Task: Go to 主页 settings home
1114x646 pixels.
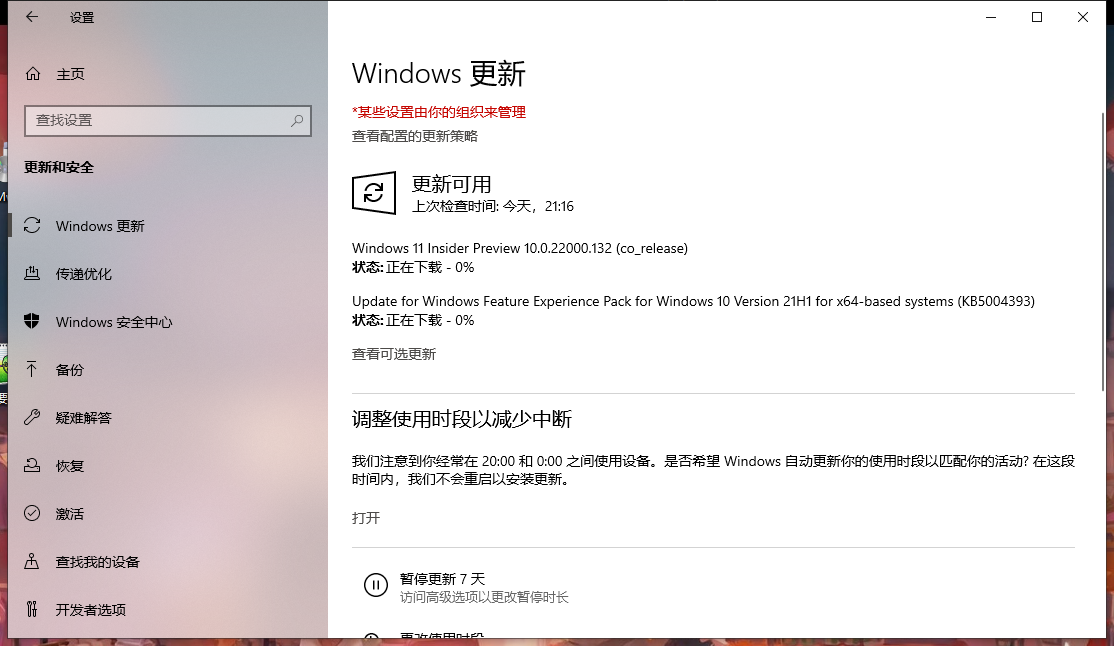Action: coord(70,74)
